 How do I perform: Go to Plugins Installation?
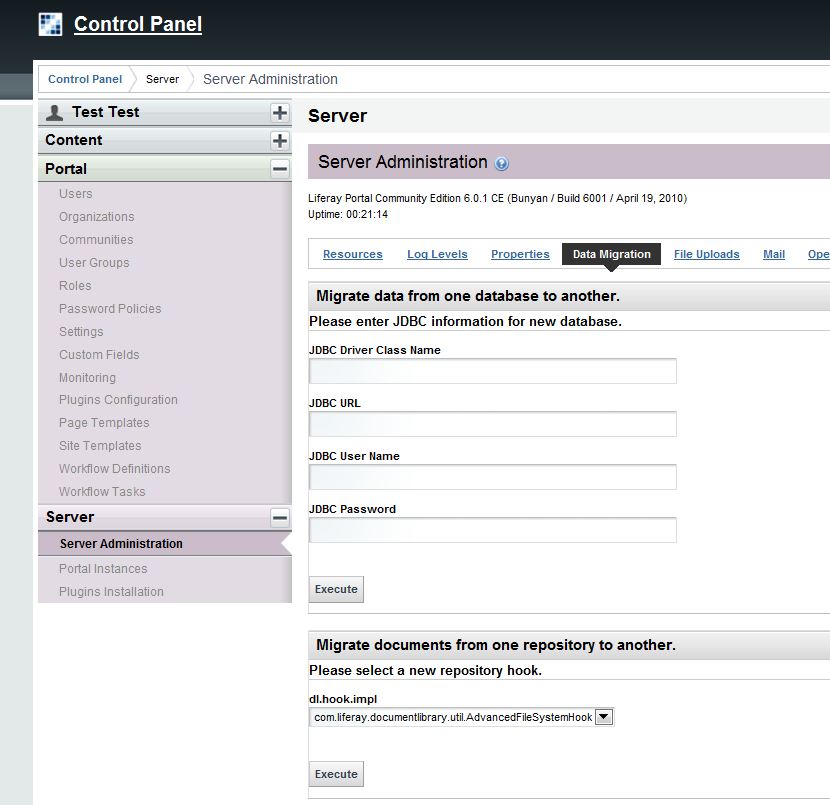(x=111, y=592)
